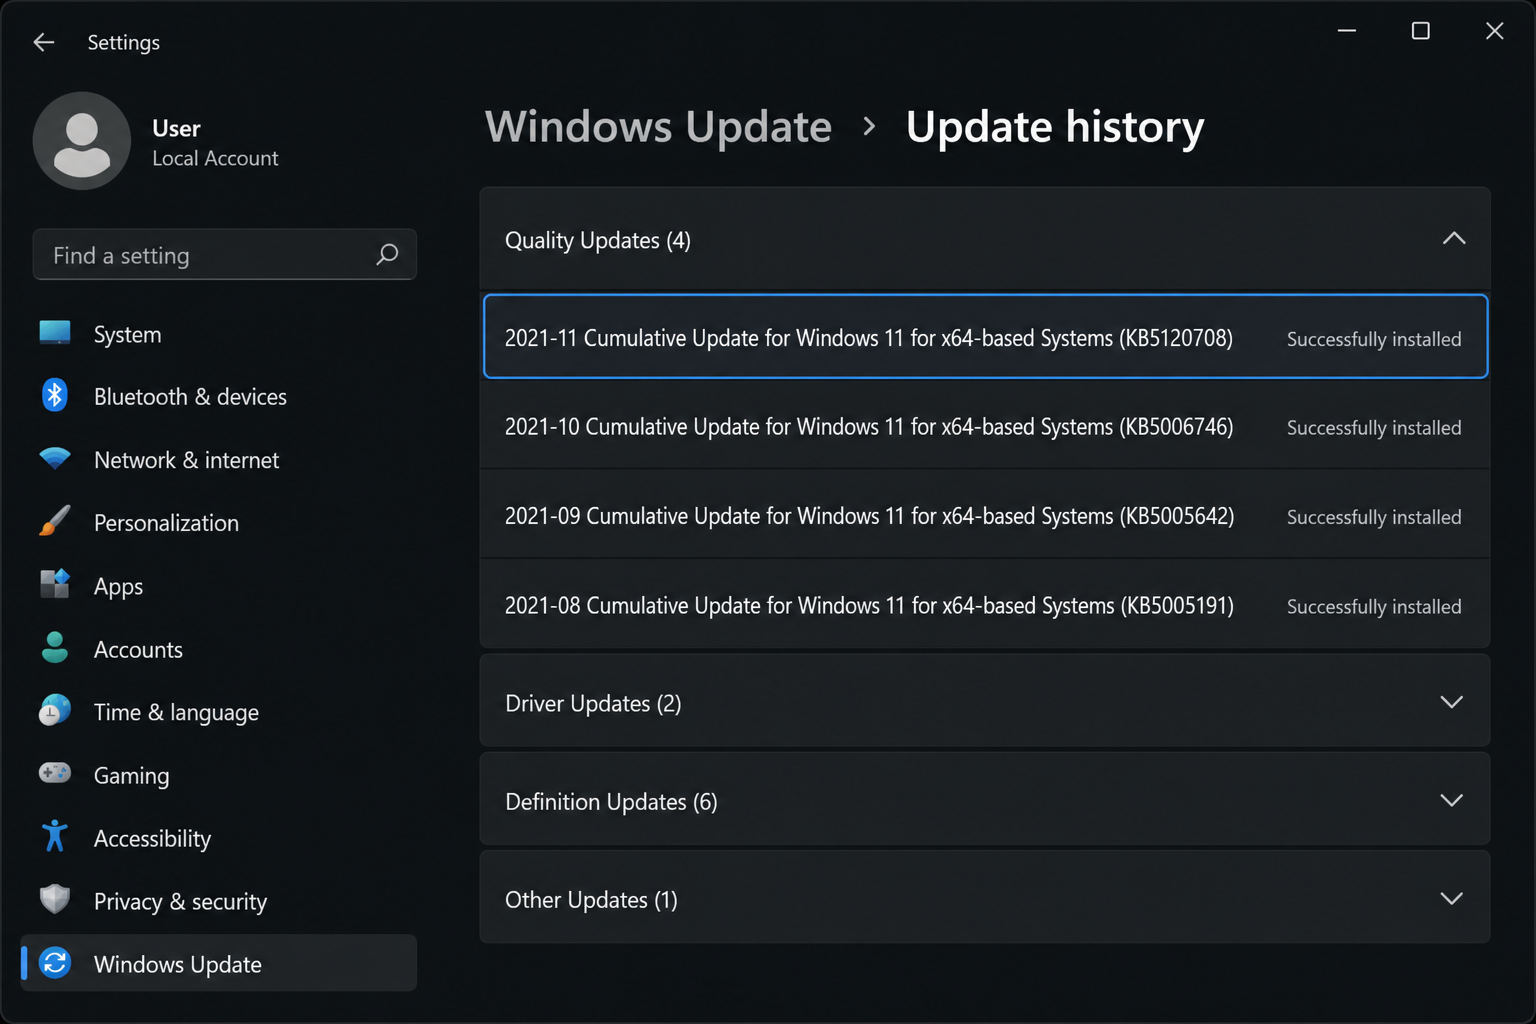Open Accessibility settings
The width and height of the screenshot is (1536, 1024).
[219, 838]
